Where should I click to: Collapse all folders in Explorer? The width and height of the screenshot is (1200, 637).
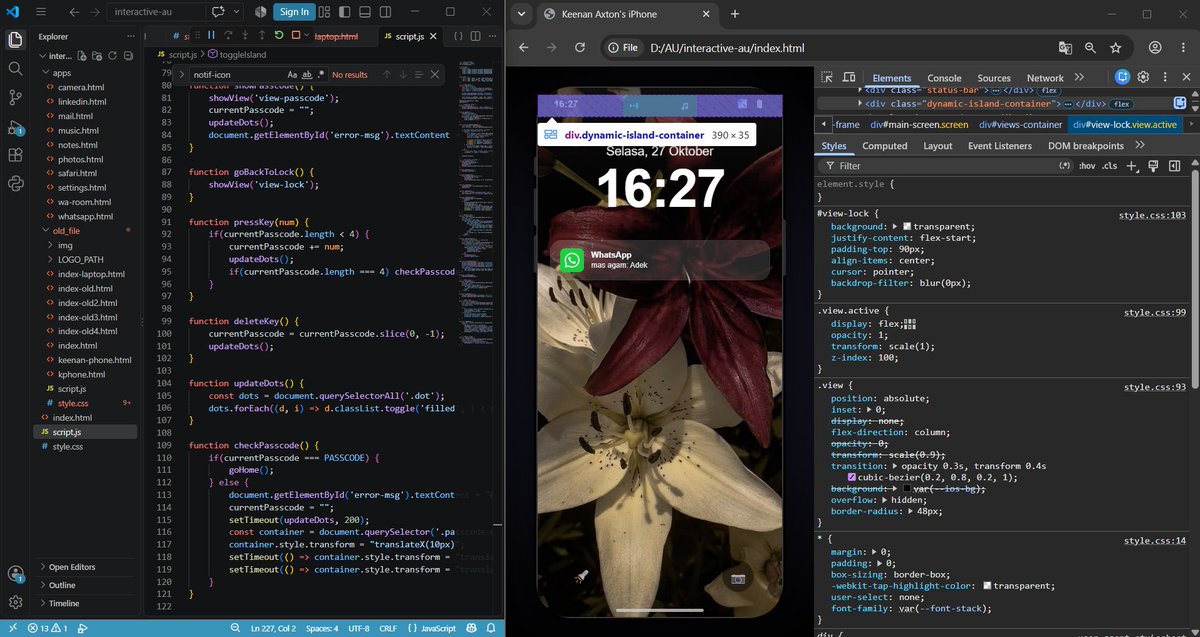point(127,55)
